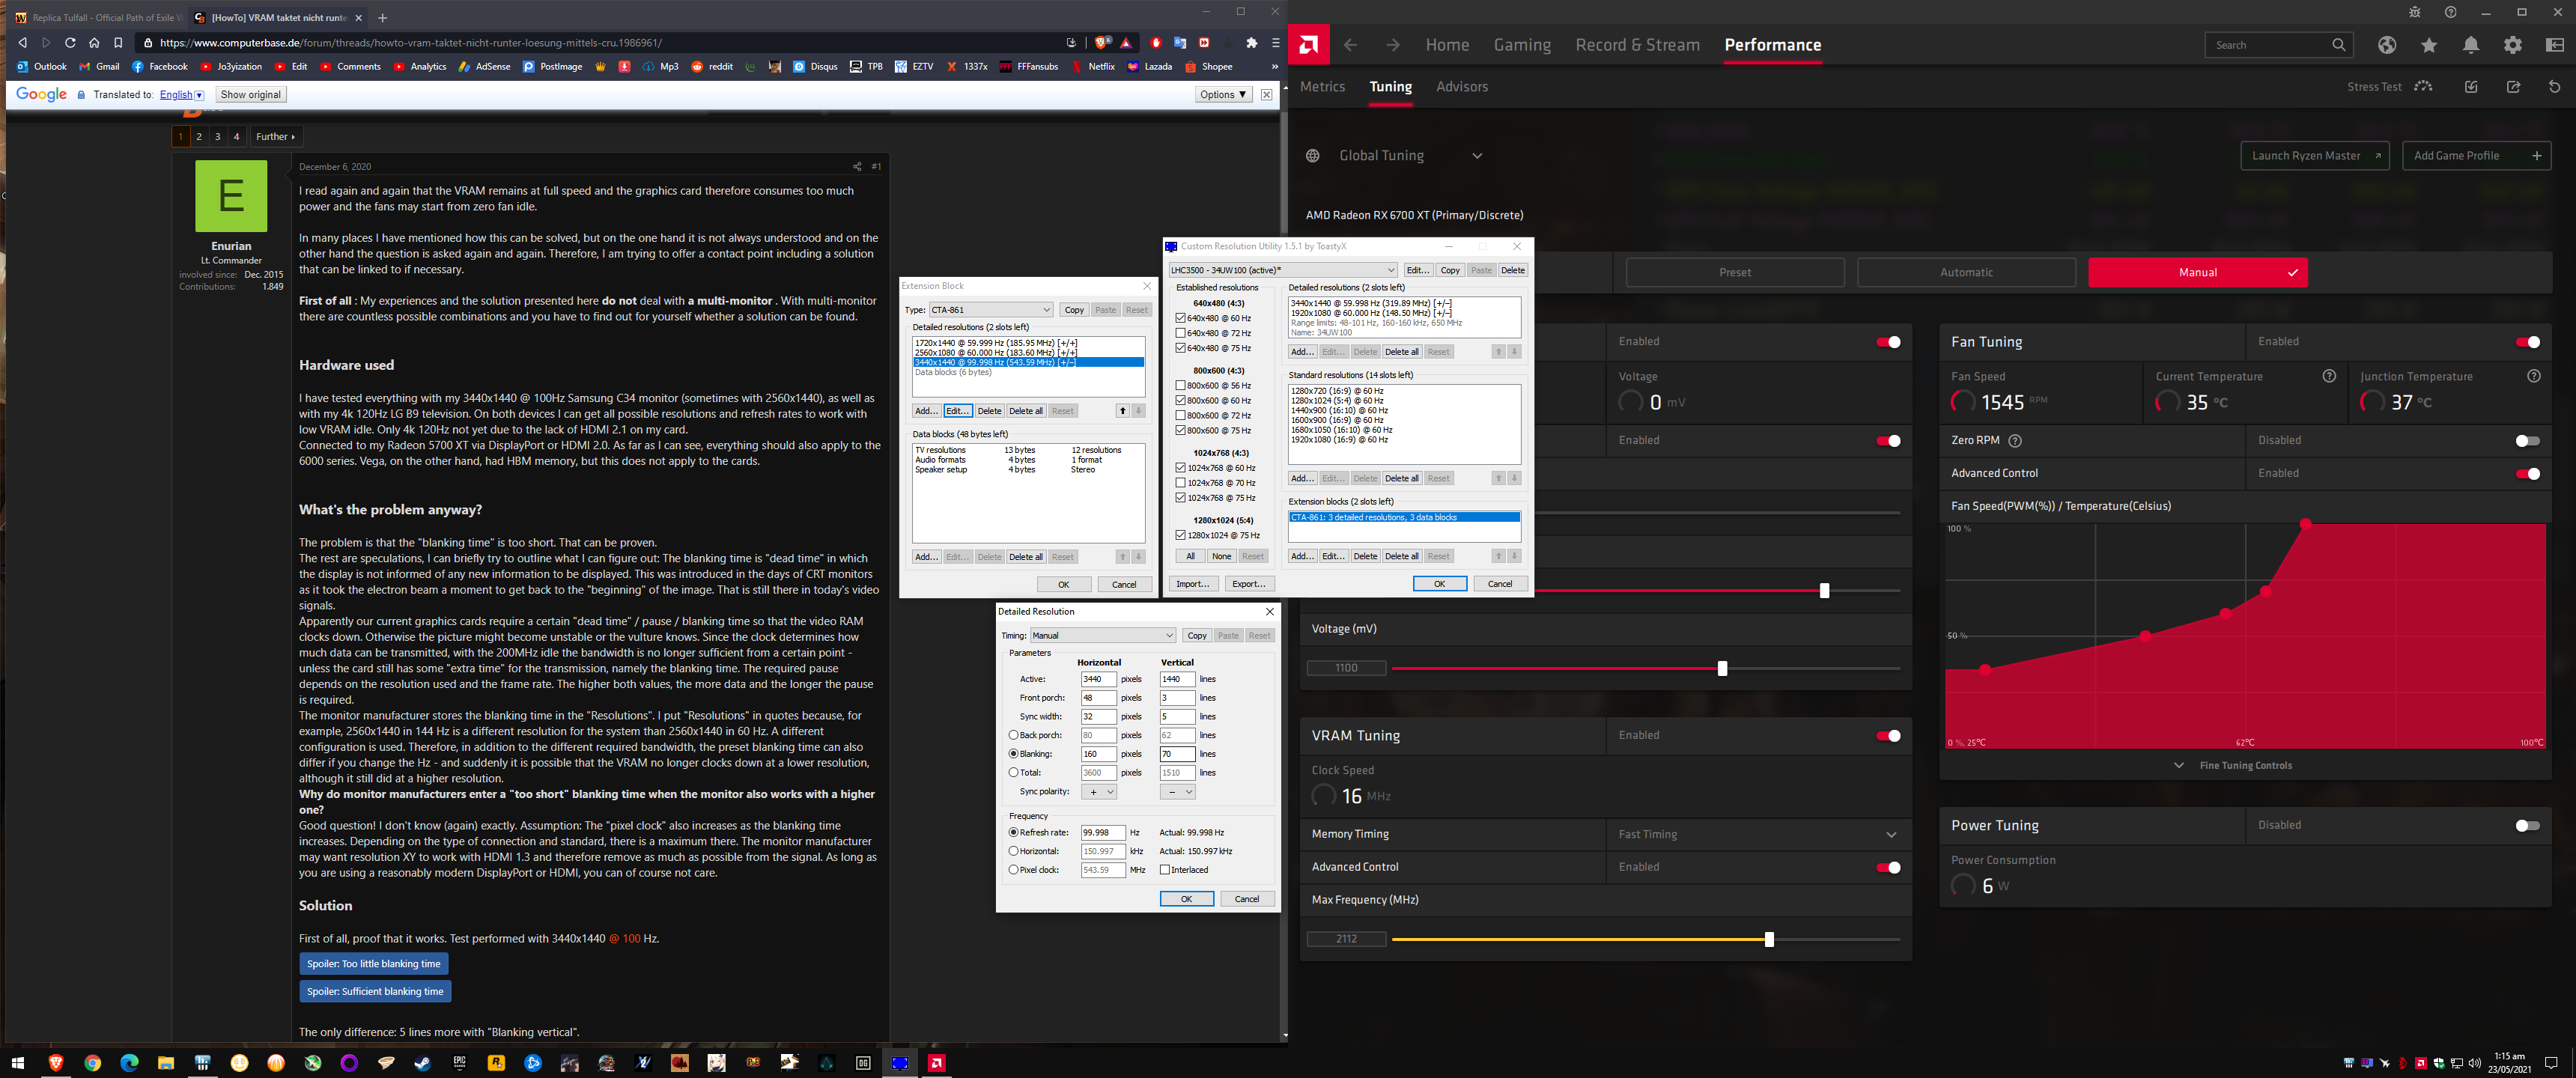This screenshot has height=1078, width=2576.
Task: Expand the Memory Timing Fast Timing dropdown
Action: tap(1890, 835)
